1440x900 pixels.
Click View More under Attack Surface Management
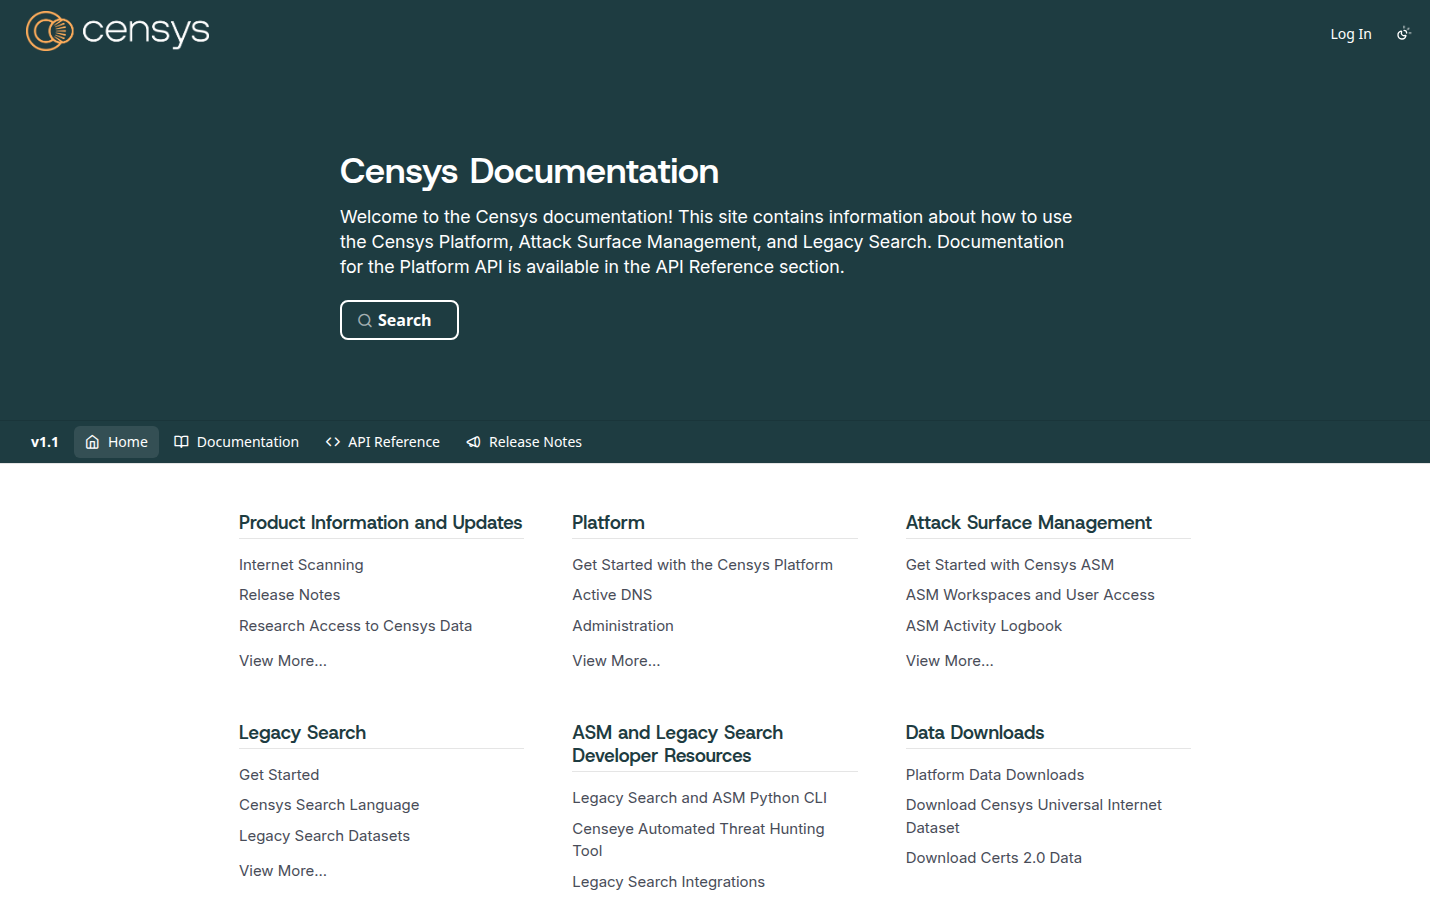[x=950, y=661]
